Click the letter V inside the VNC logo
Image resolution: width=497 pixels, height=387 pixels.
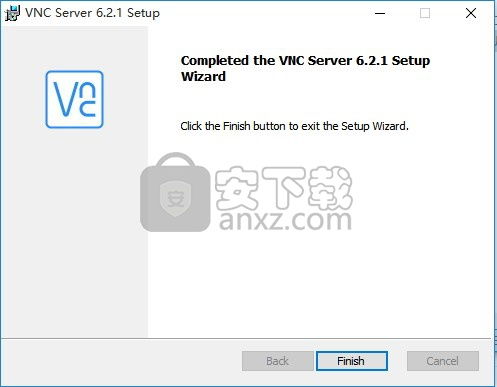(x=67, y=99)
